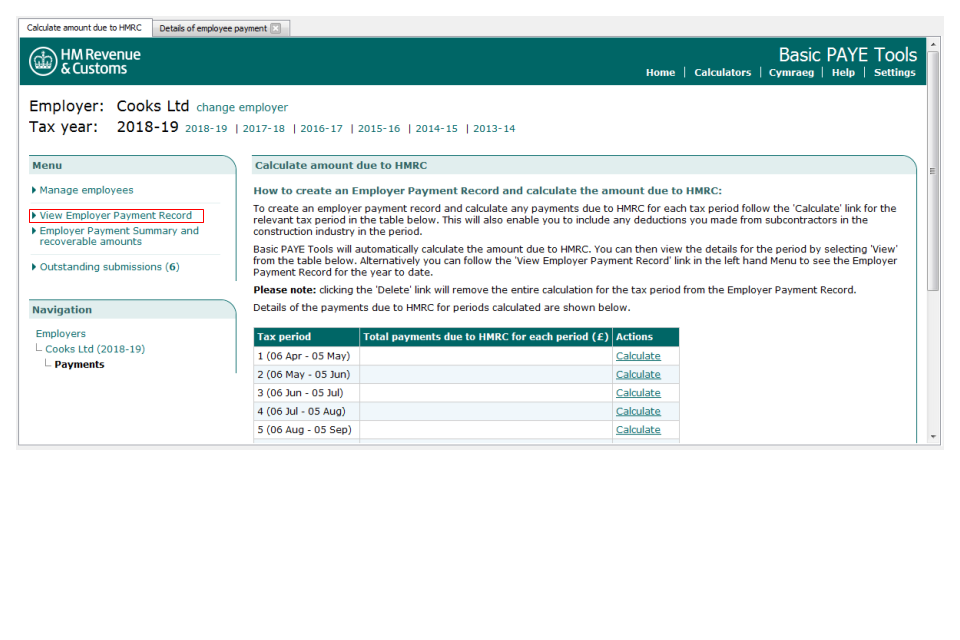Select tax year 2013-14 link
Image resolution: width=960 pixels, height=640 pixels.
(493, 129)
